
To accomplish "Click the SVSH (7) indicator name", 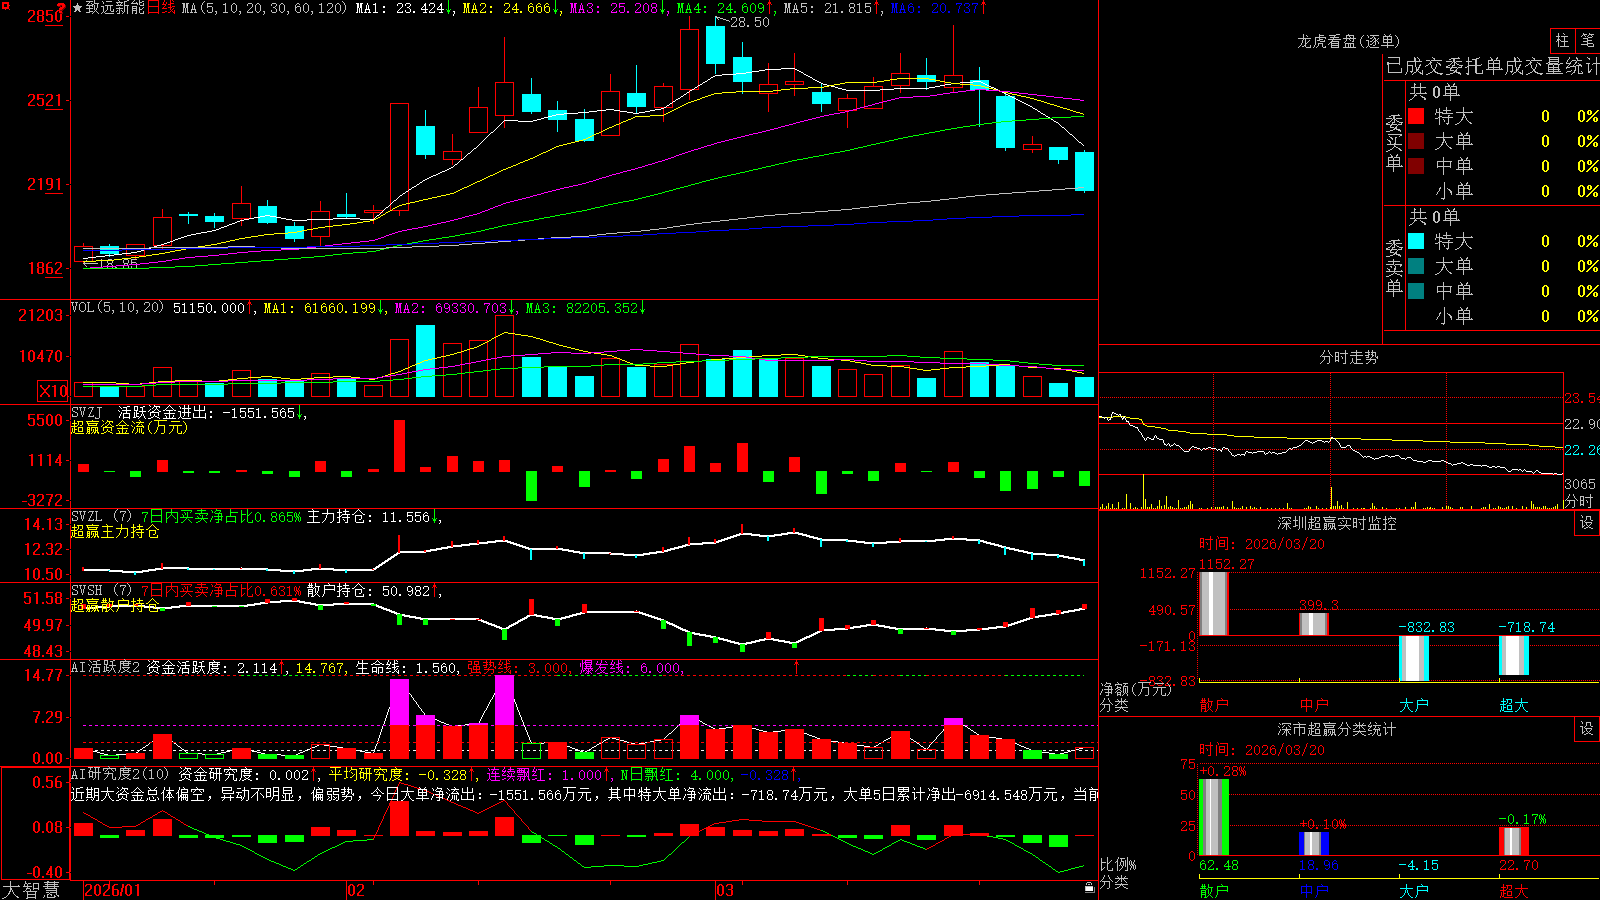I will coord(101,591).
